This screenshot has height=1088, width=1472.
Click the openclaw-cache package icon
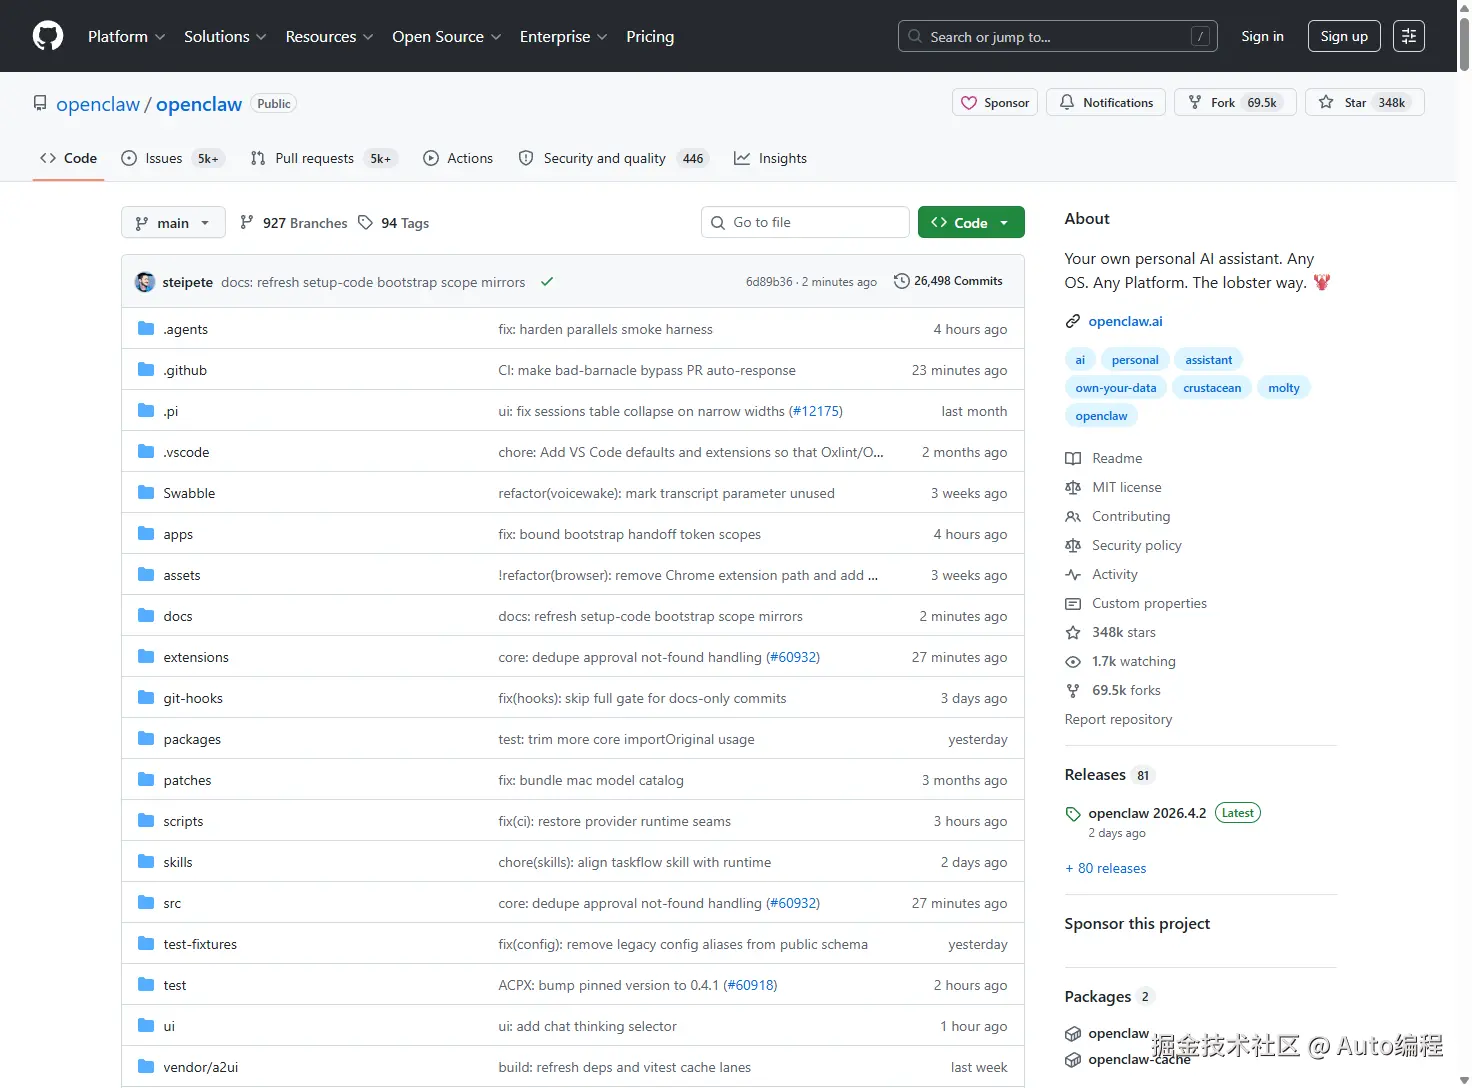coord(1073,1059)
